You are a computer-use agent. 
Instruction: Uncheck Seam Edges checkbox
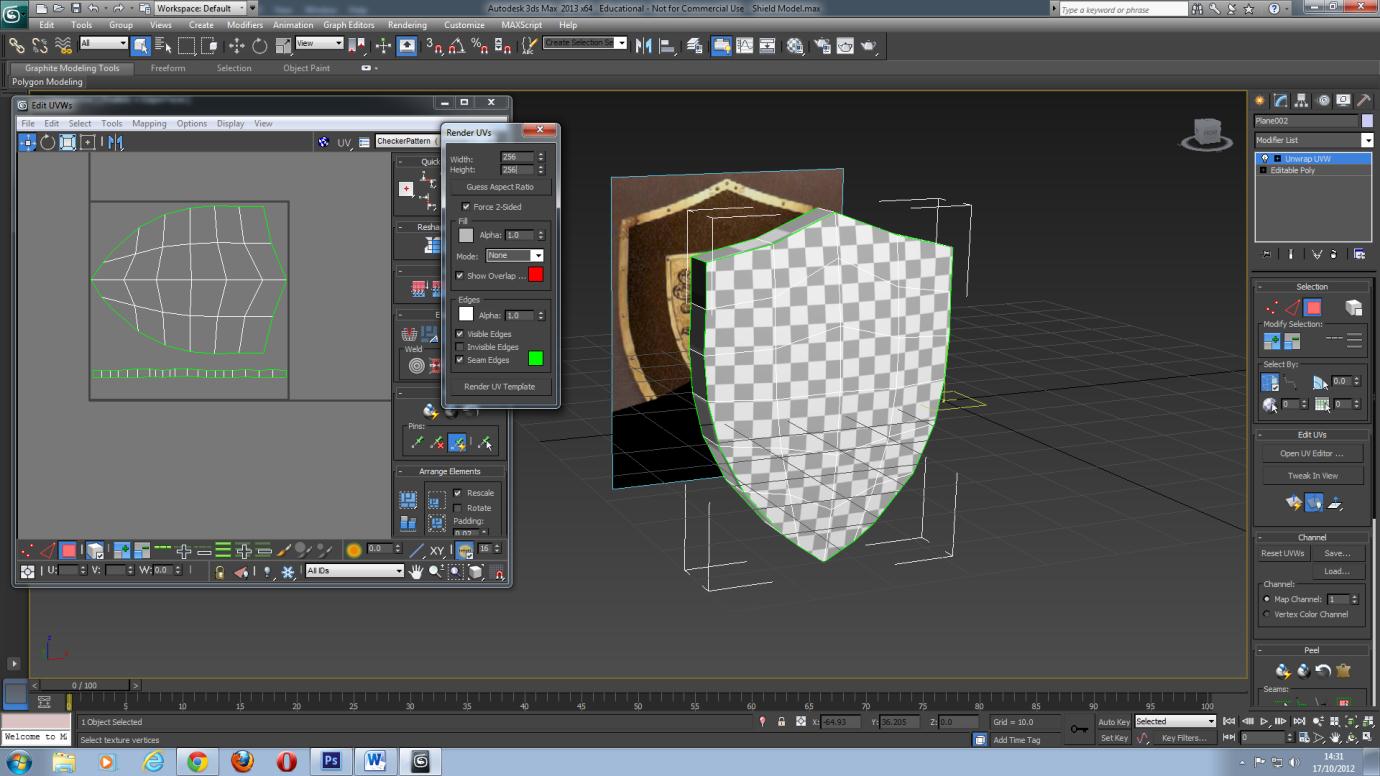[x=460, y=360]
